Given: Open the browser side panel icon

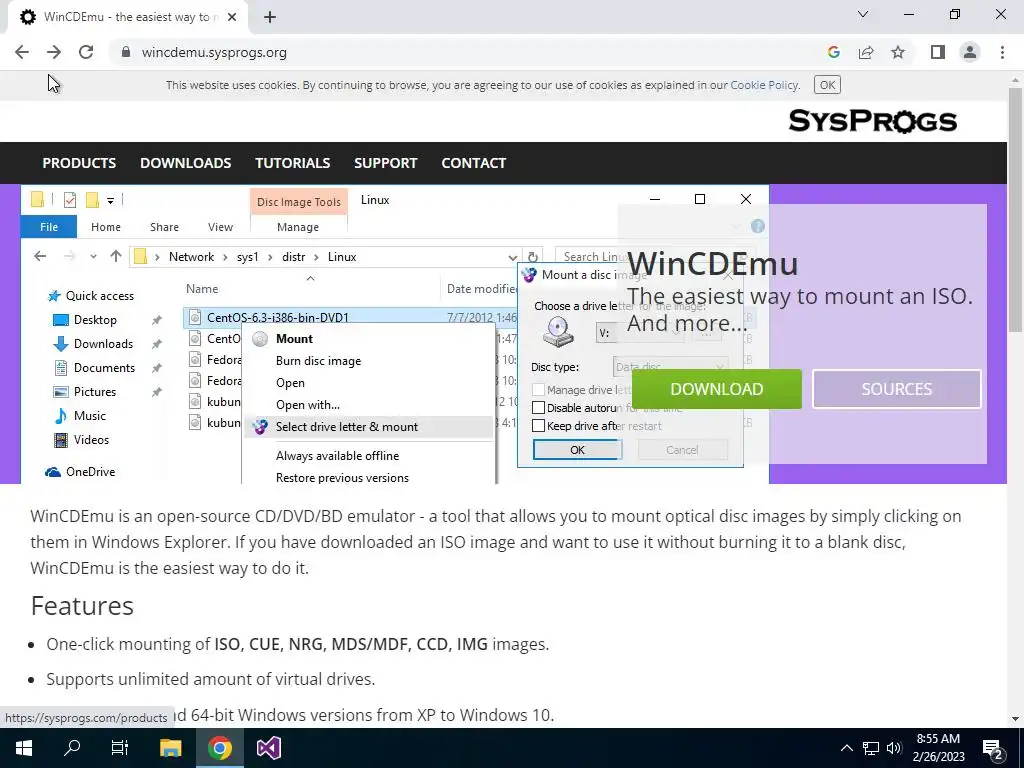Looking at the screenshot, I should [x=938, y=52].
